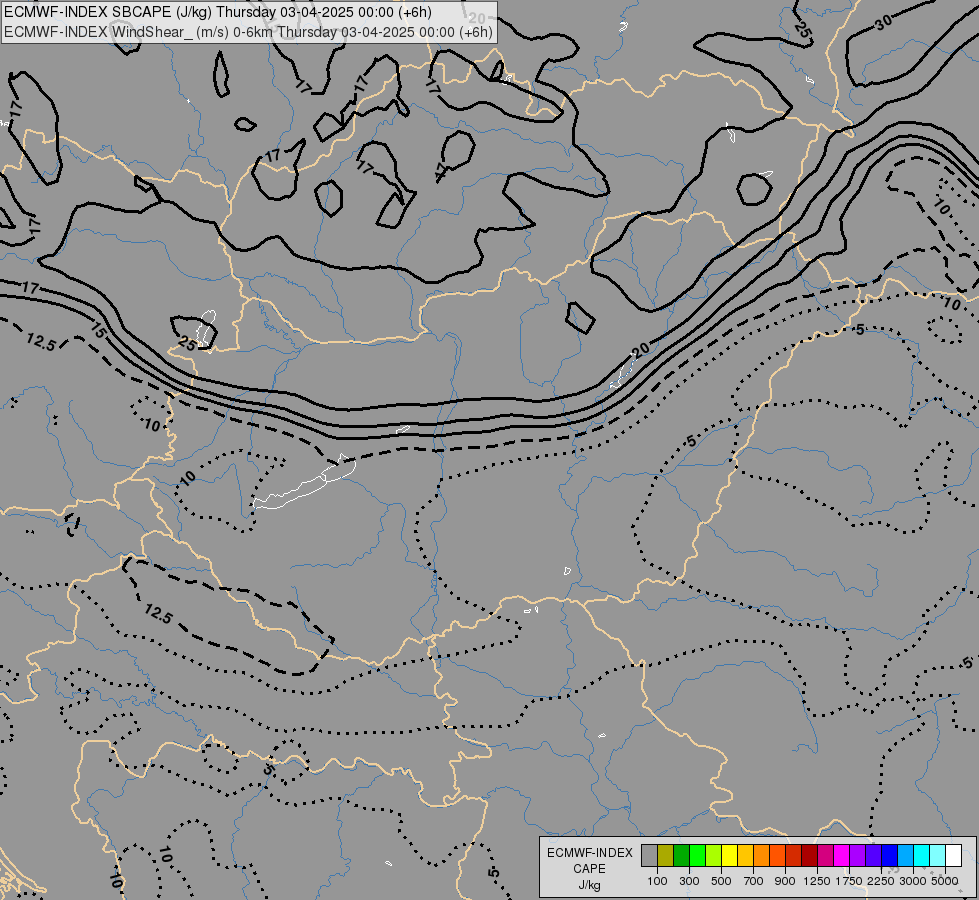The height and width of the screenshot is (900, 979).
Task: Click the gray swatch in the CAPE legend
Action: pyautogui.click(x=649, y=856)
